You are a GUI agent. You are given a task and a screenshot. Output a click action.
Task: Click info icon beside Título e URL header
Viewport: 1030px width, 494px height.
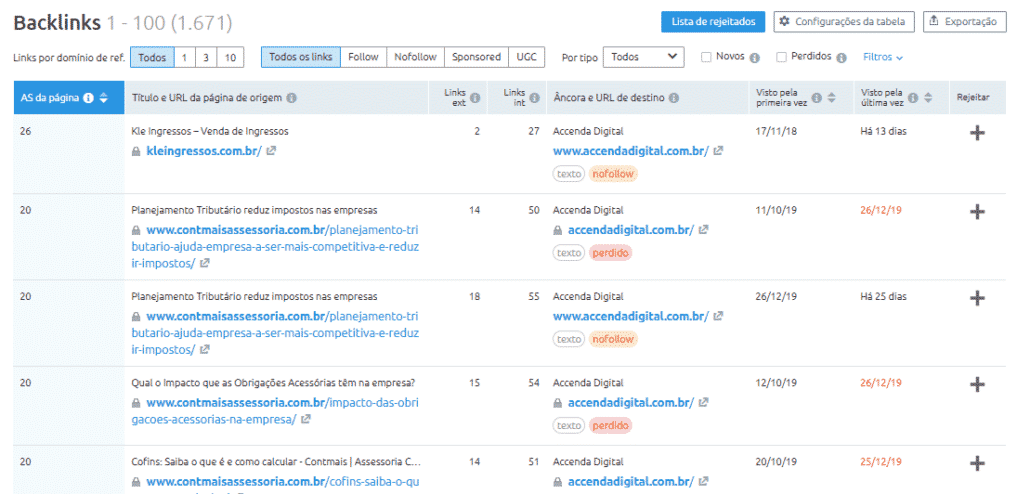tap(291, 98)
